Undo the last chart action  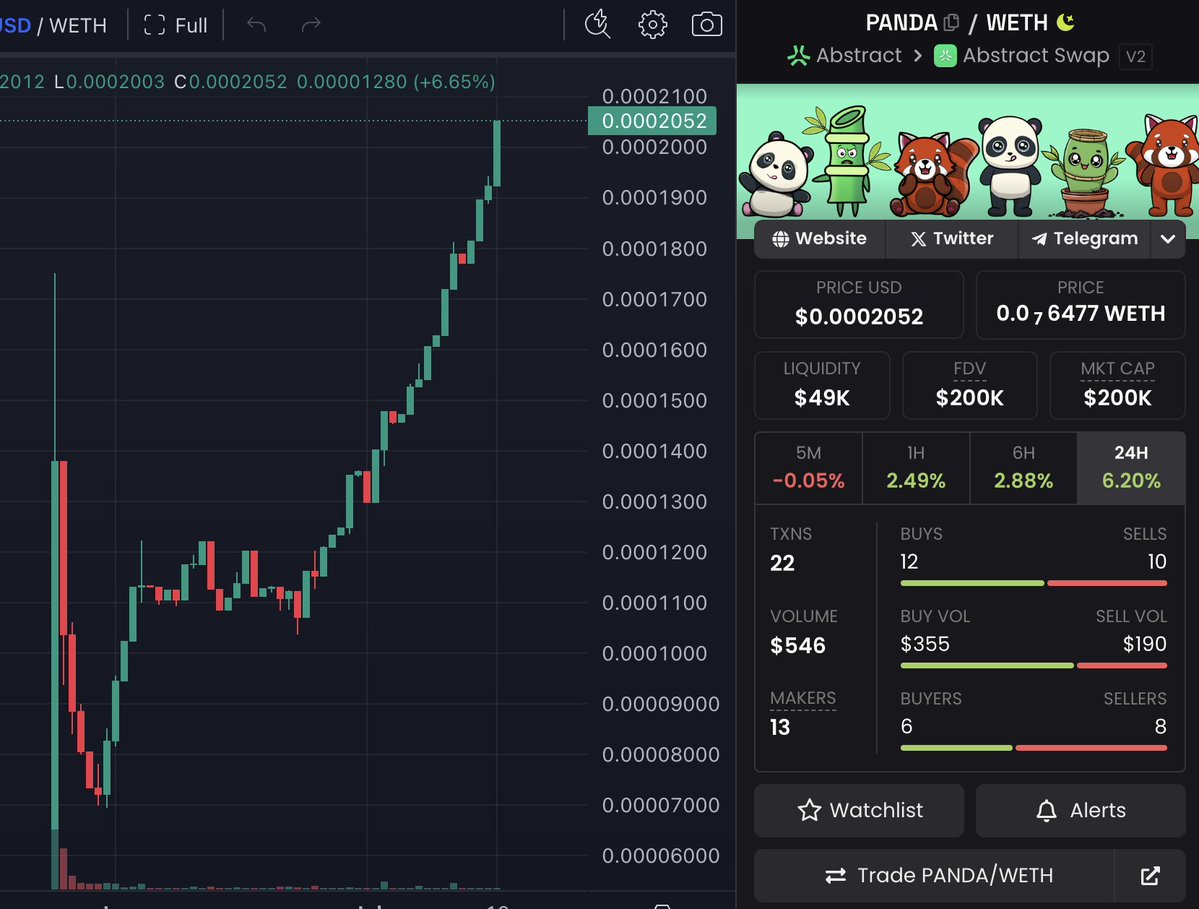[x=256, y=25]
